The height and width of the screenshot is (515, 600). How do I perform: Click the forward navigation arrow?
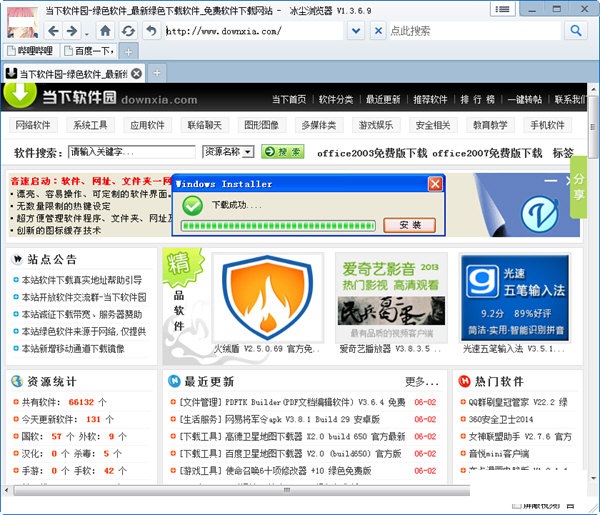[74, 31]
